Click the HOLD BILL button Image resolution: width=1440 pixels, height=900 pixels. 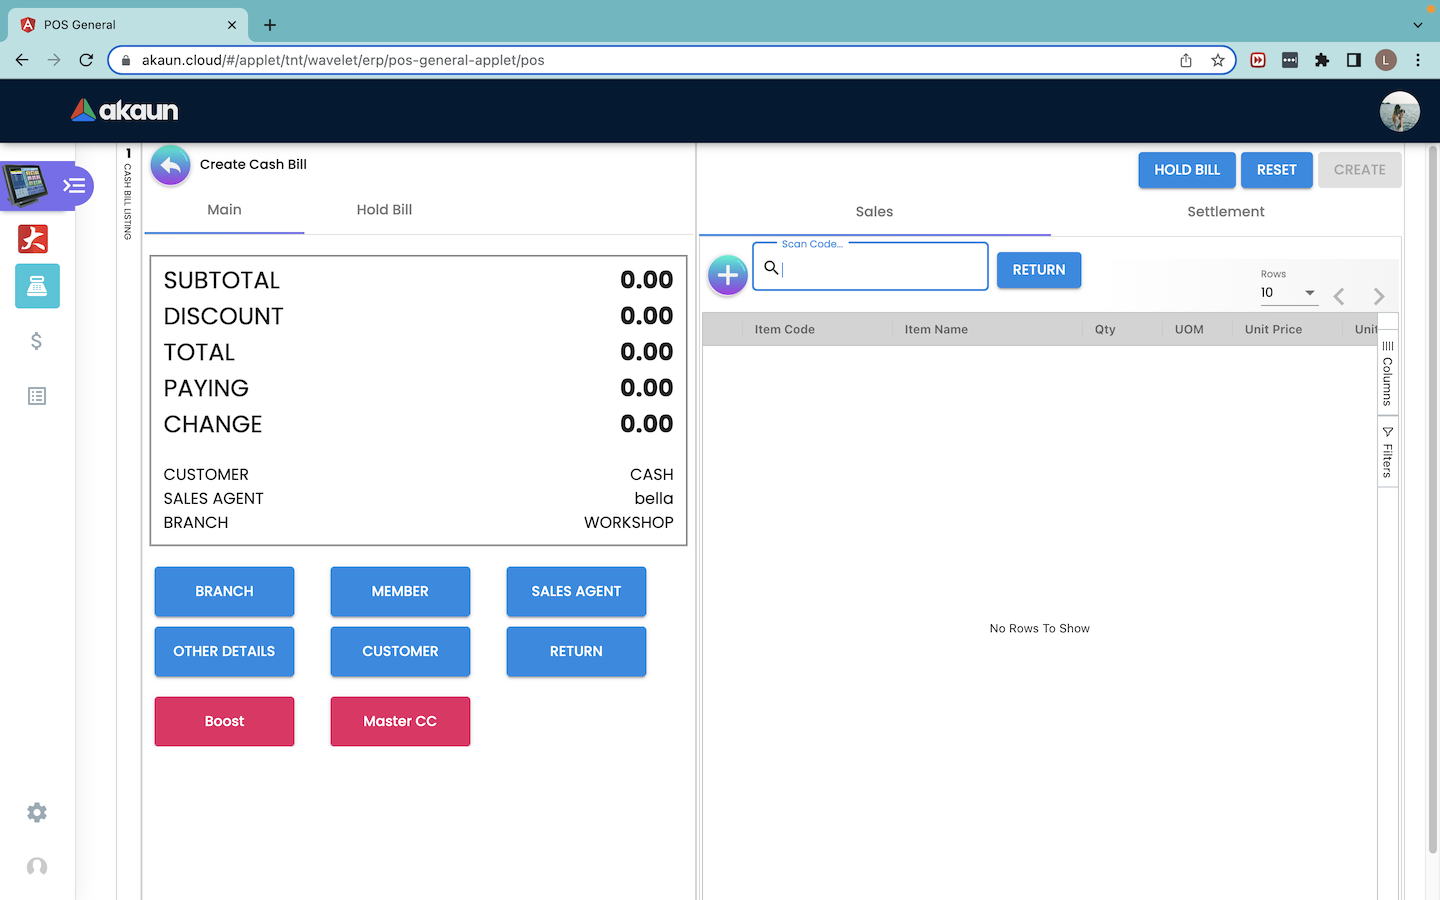1187,170
